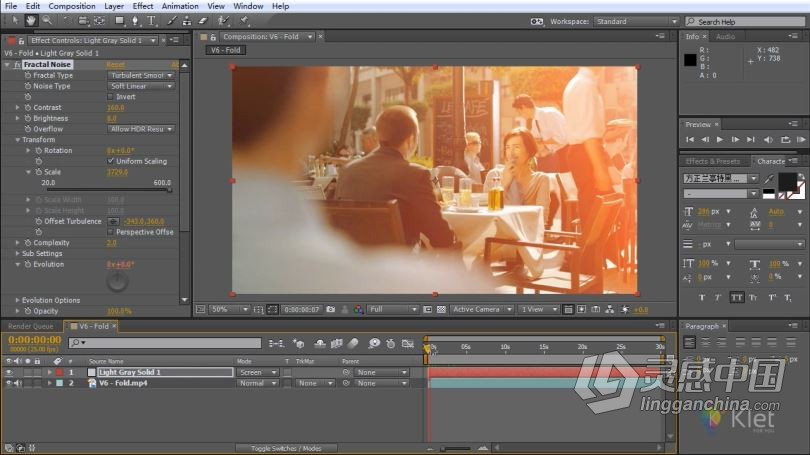
Task: Jump to first frame in Preview panel
Action: click(690, 139)
